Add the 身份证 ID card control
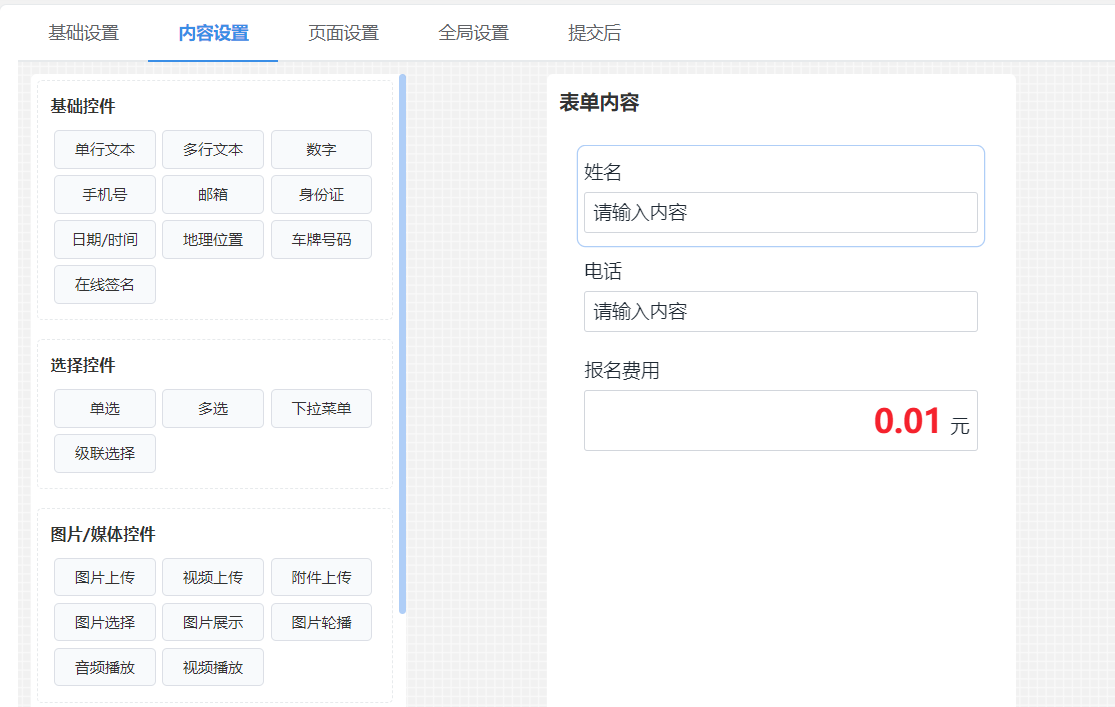 321,194
